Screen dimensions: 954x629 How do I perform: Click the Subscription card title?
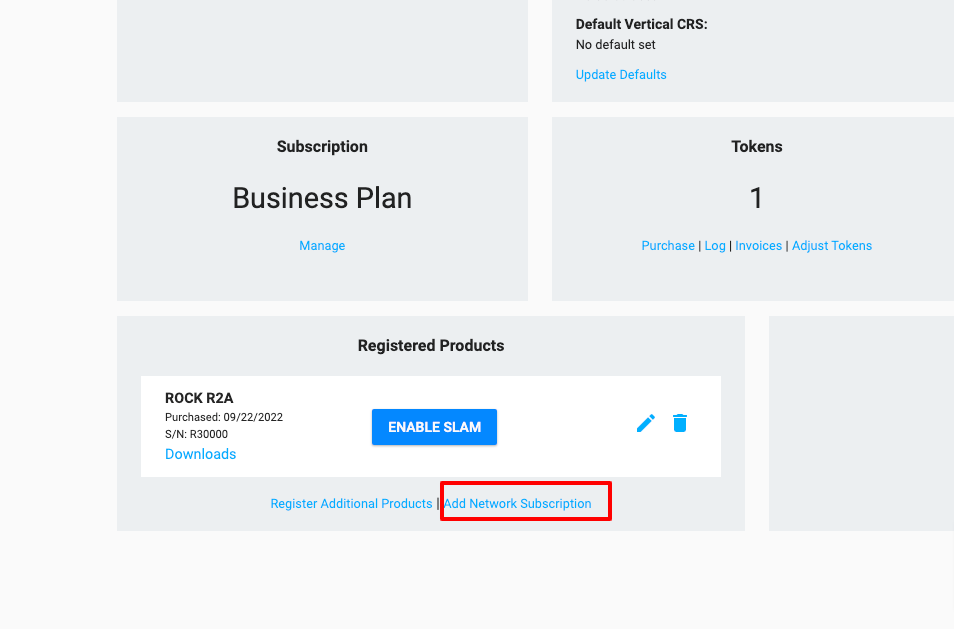[322, 147]
